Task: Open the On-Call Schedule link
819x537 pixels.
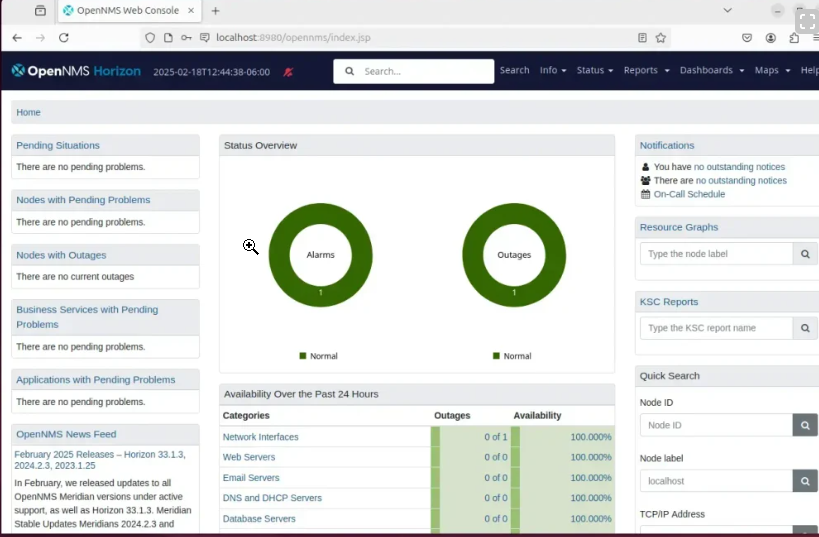Action: (689, 194)
